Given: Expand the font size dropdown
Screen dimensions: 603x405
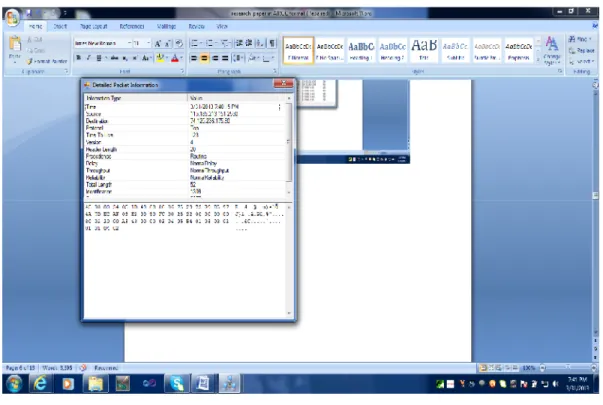Looking at the screenshot, I should click(148, 43).
